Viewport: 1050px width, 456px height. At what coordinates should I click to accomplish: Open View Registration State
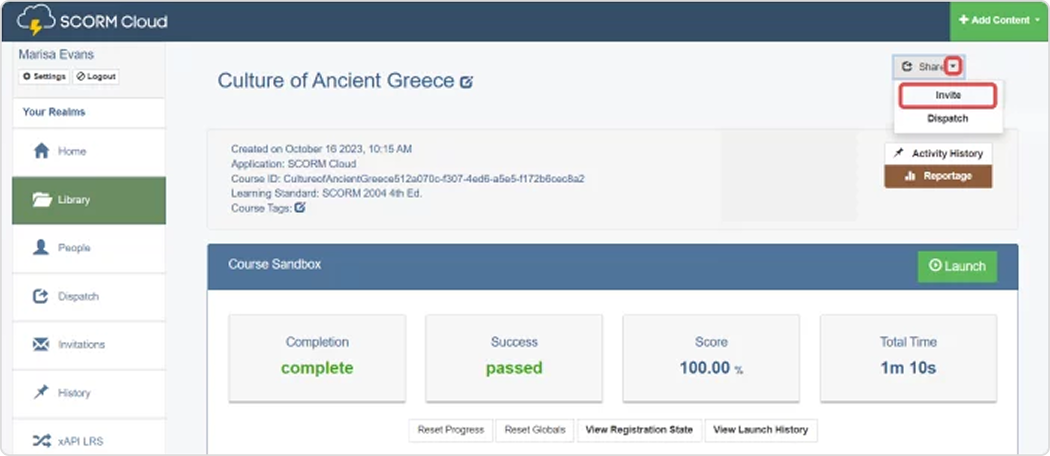(x=639, y=430)
